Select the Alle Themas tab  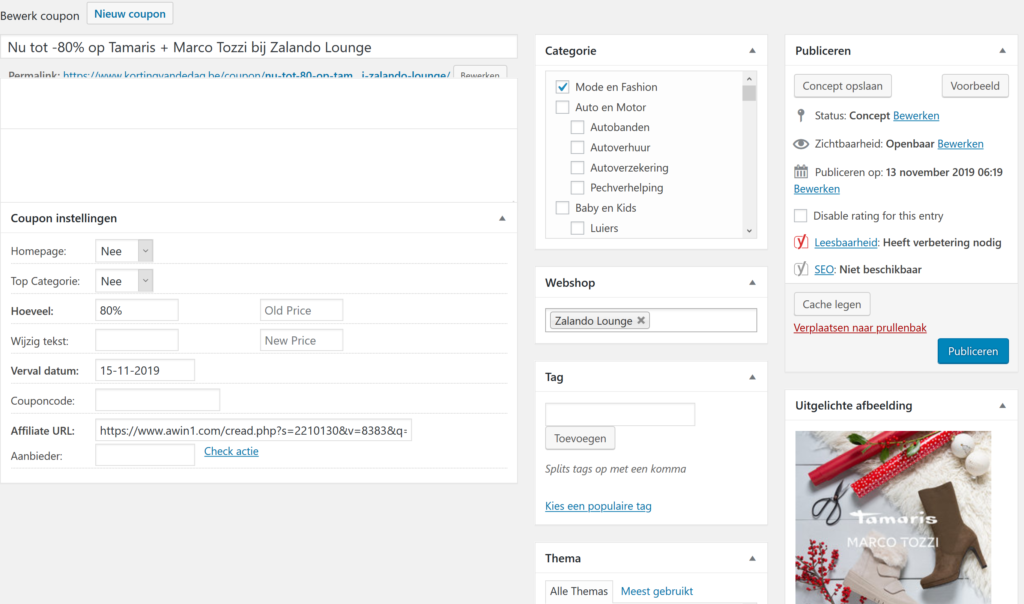579,591
